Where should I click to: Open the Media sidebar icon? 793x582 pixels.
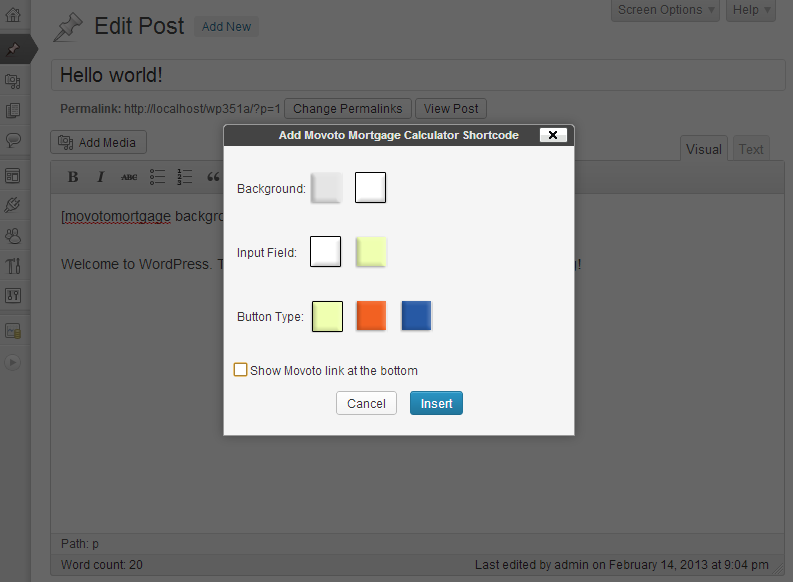tap(13, 81)
